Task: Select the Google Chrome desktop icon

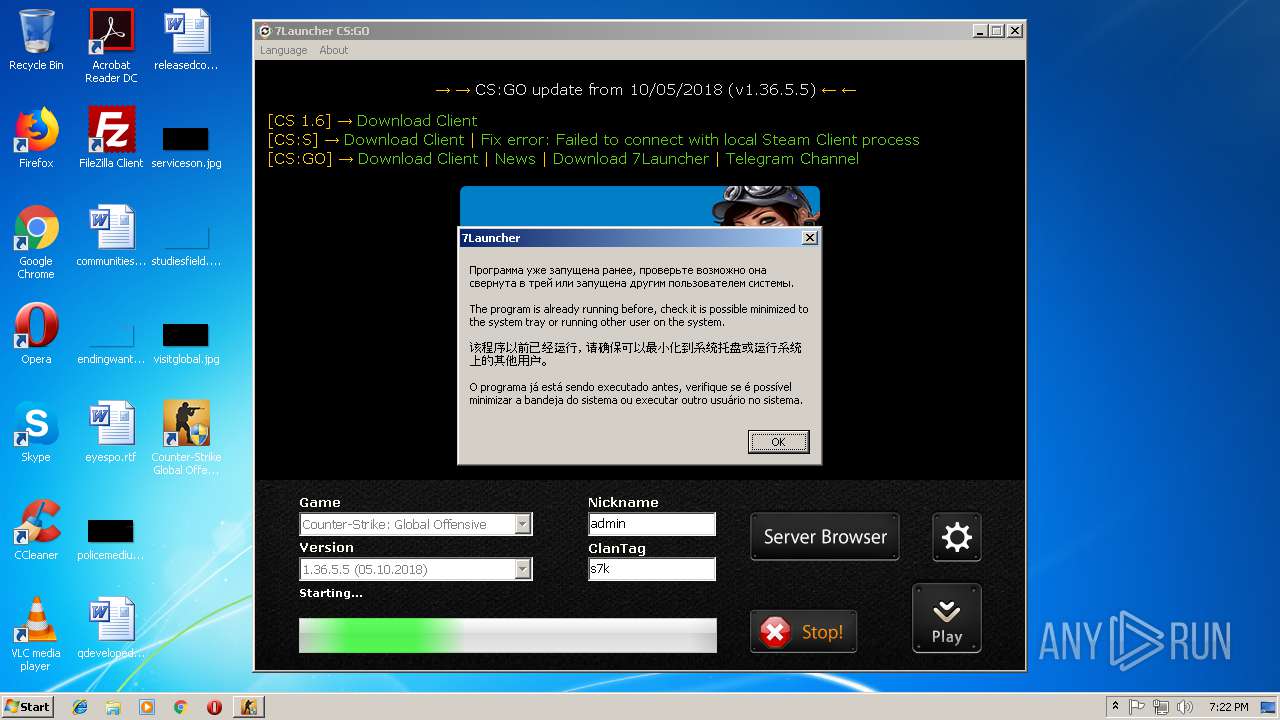Action: click(36, 243)
